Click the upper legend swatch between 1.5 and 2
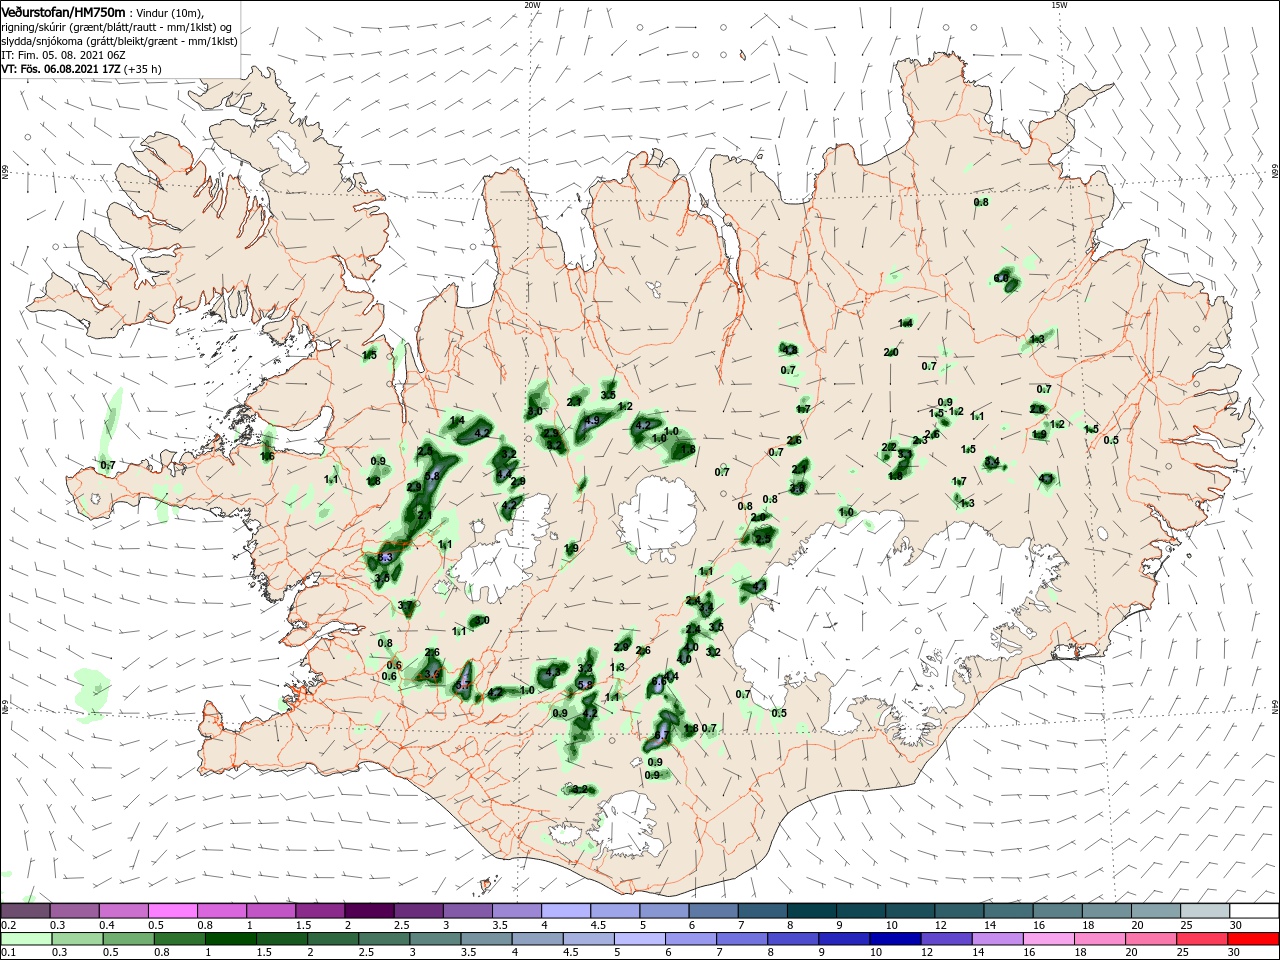 coord(321,911)
